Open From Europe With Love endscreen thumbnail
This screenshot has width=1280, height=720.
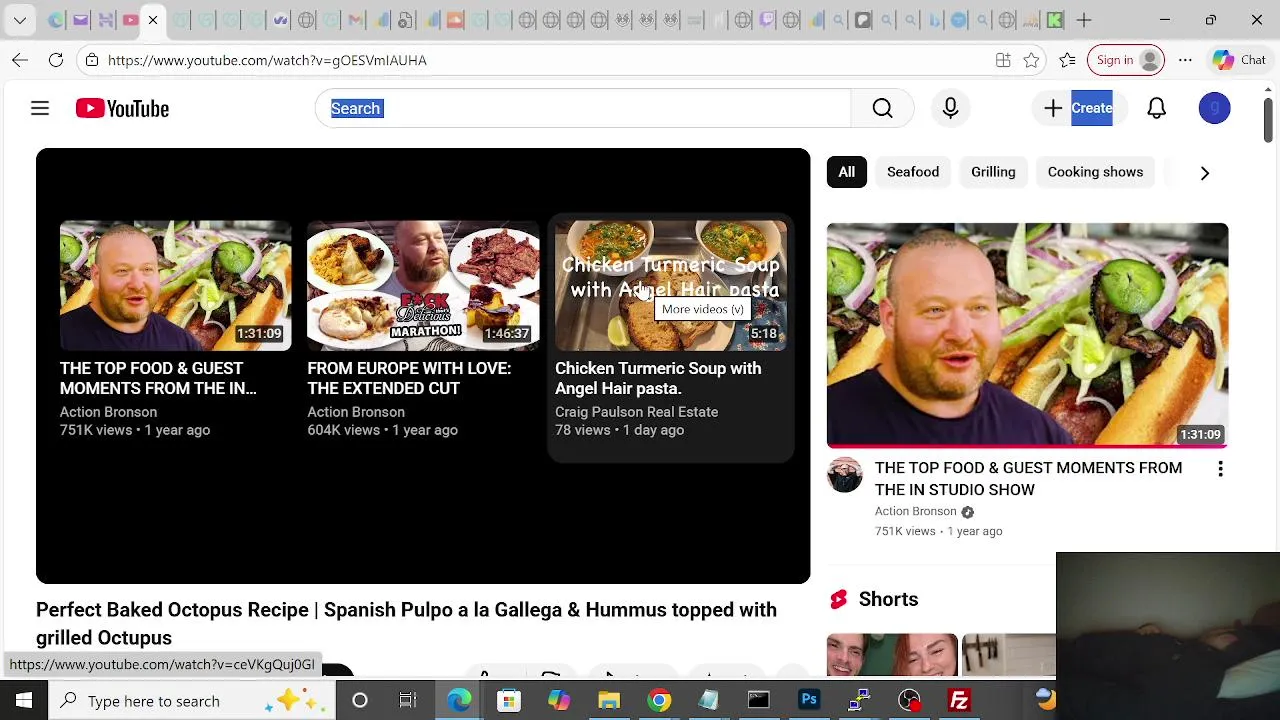click(x=423, y=285)
